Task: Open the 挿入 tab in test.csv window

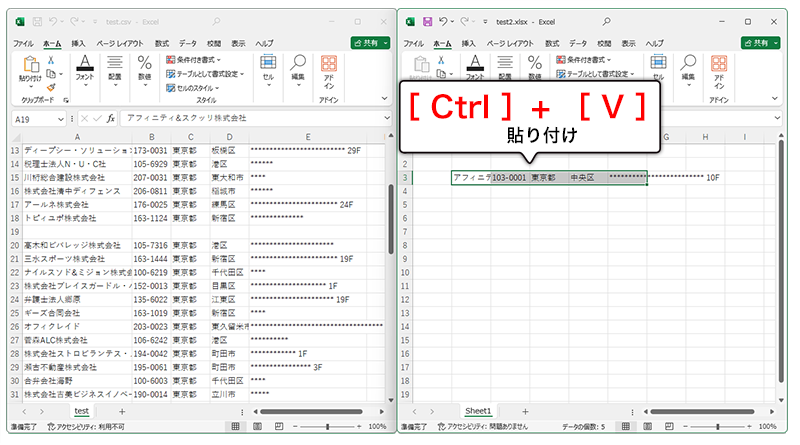Action: (78, 44)
